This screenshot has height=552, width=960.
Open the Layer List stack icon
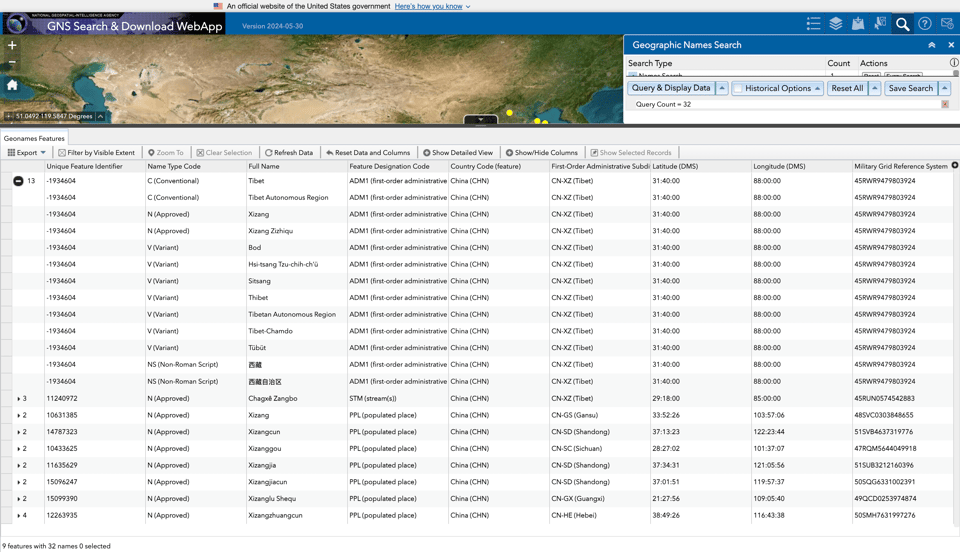(x=835, y=23)
